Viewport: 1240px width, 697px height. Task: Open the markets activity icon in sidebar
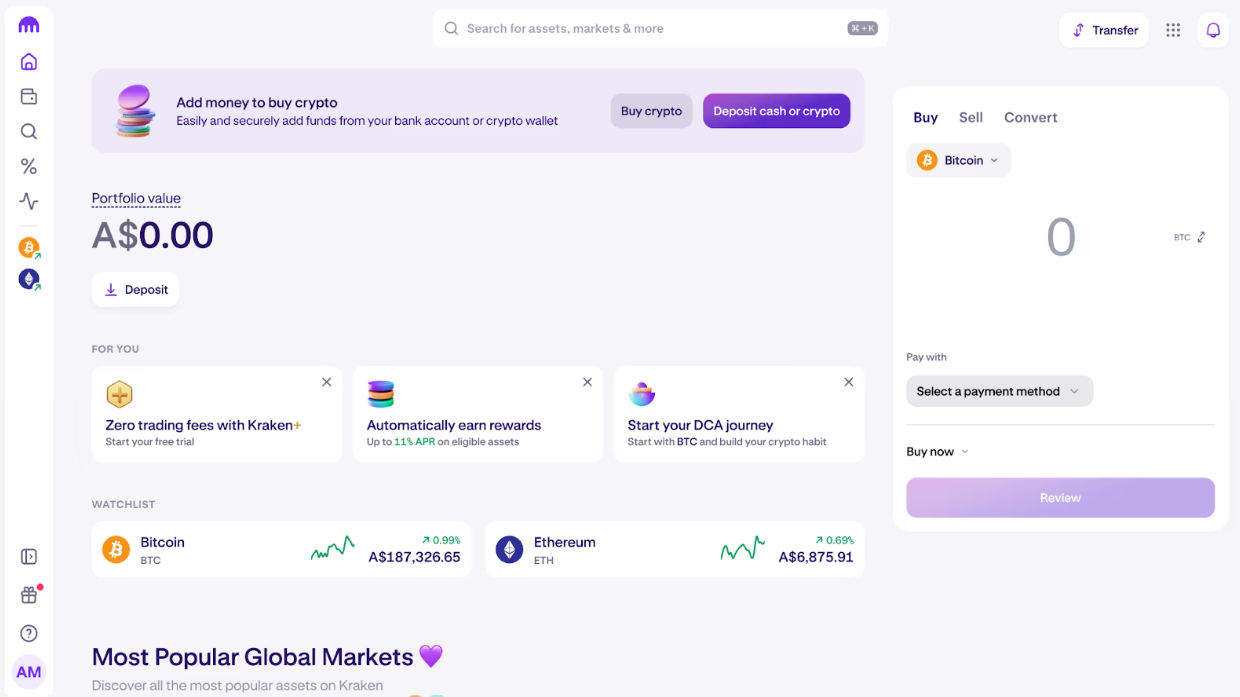tap(28, 201)
